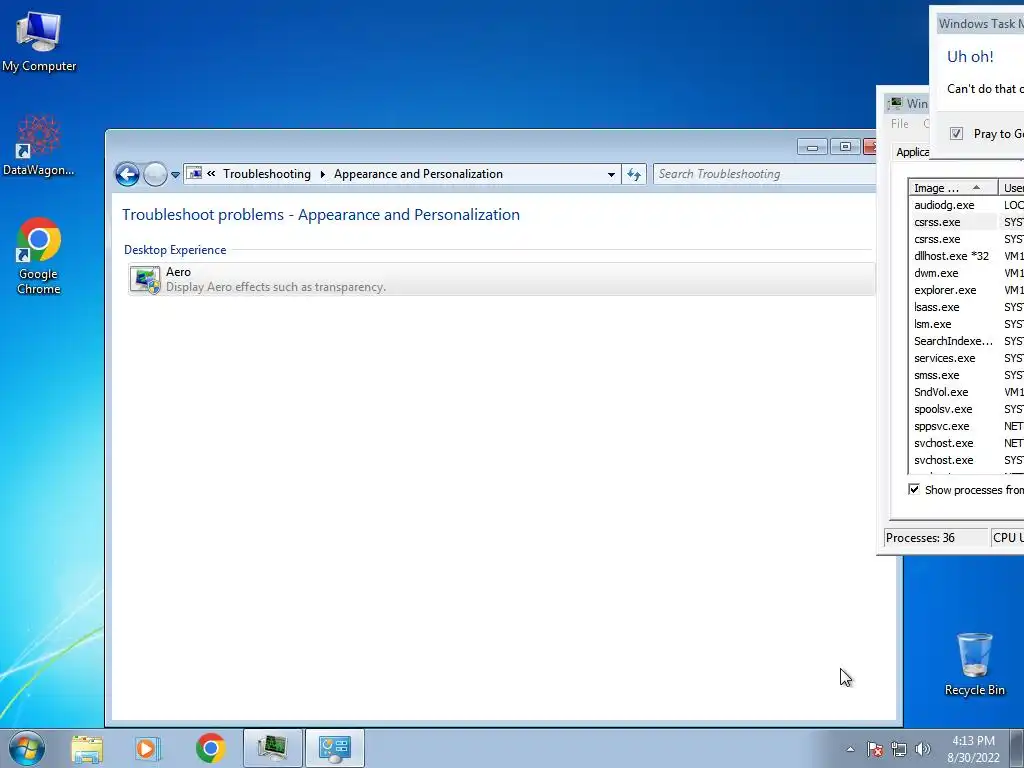Select audiodg.exe process row
The width and height of the screenshot is (1024, 768).
[967, 205]
